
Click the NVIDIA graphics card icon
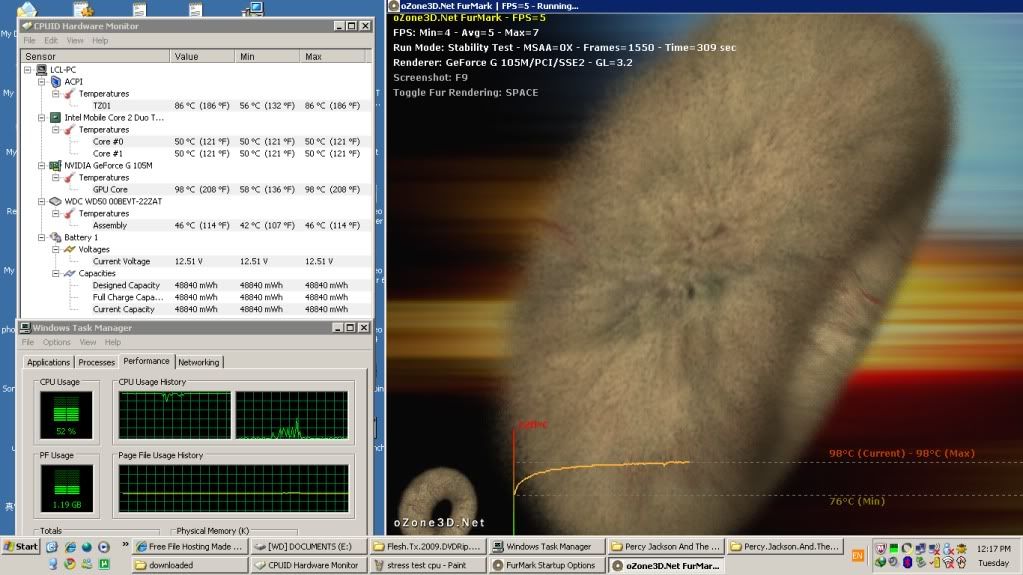[x=55, y=166]
